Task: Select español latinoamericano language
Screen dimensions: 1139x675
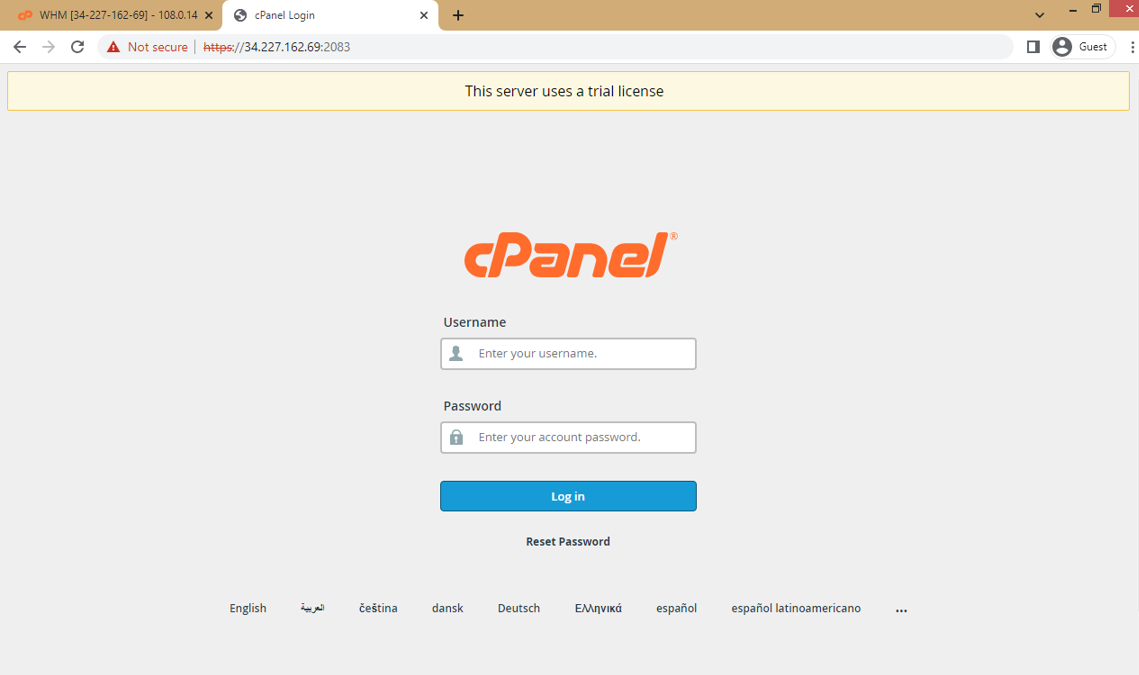Action: point(795,608)
